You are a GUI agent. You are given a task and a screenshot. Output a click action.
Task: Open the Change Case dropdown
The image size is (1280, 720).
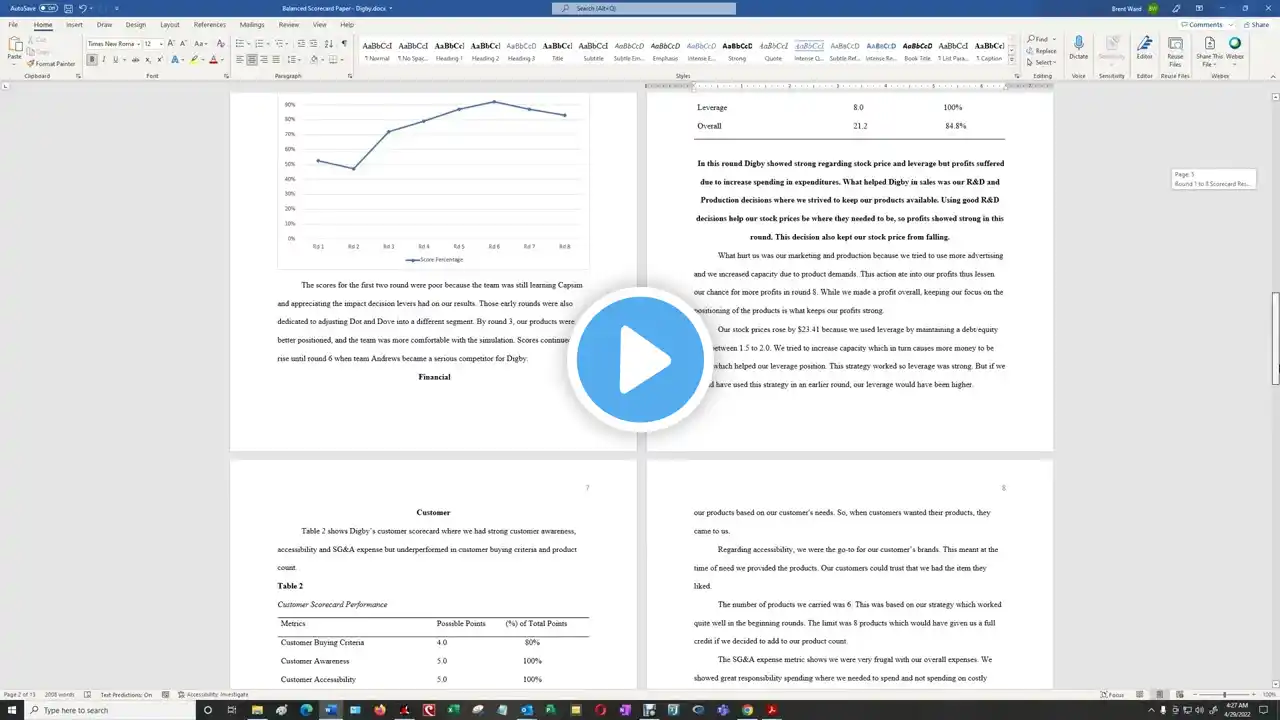click(x=201, y=44)
